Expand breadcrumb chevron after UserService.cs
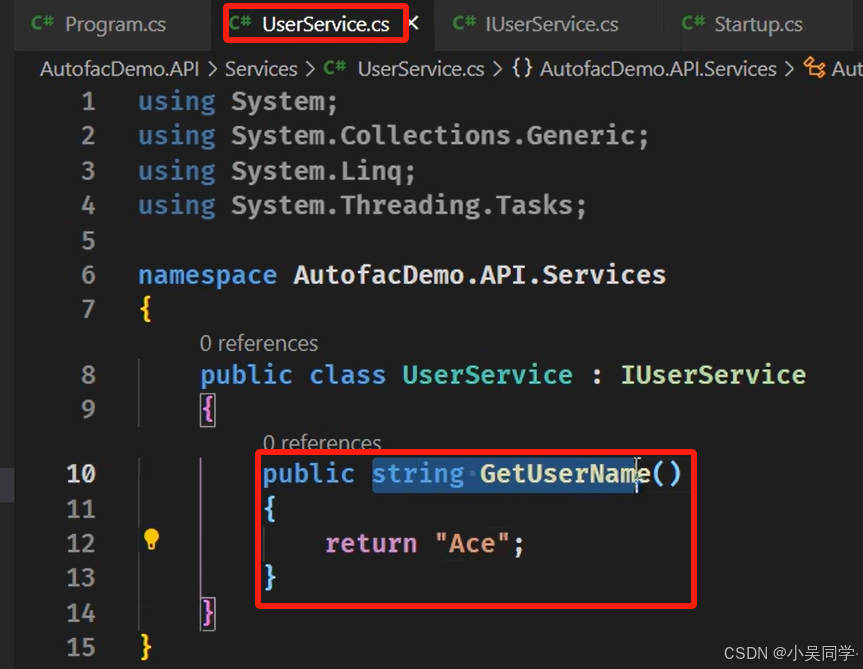Screen dimensions: 863x669 (x=498, y=69)
